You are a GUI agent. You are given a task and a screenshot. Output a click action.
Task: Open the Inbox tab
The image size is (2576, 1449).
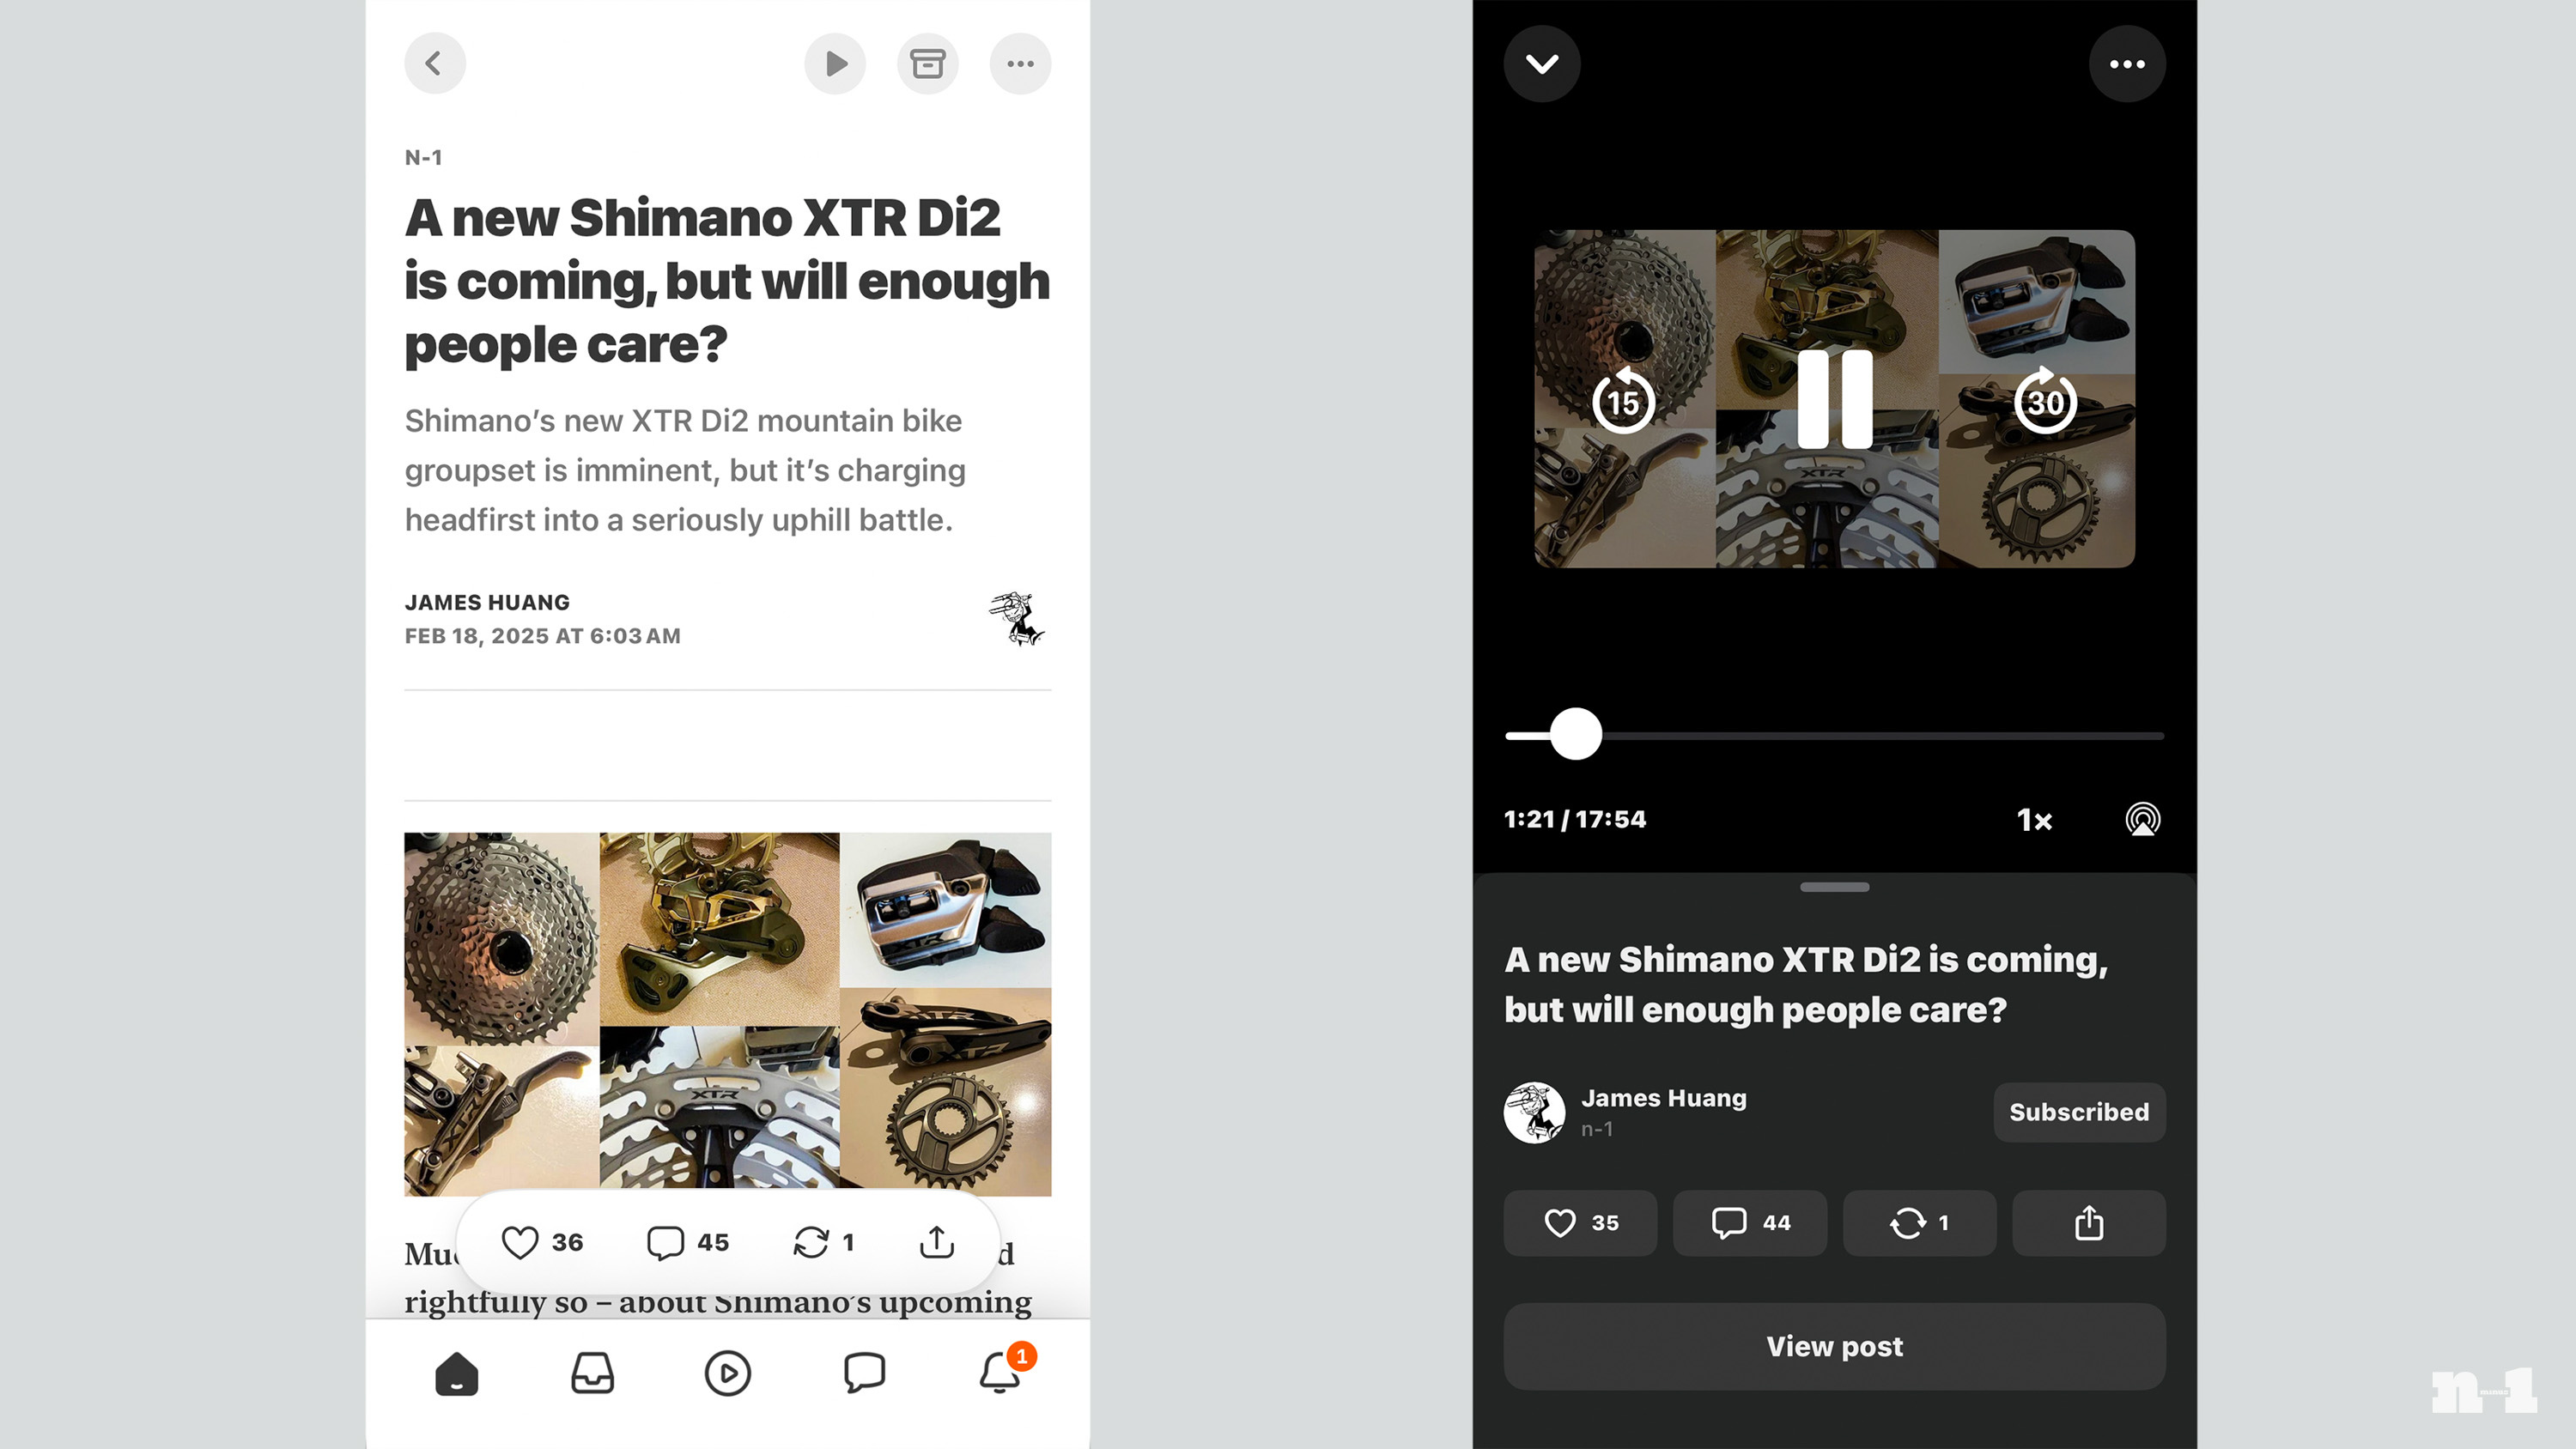click(592, 1373)
